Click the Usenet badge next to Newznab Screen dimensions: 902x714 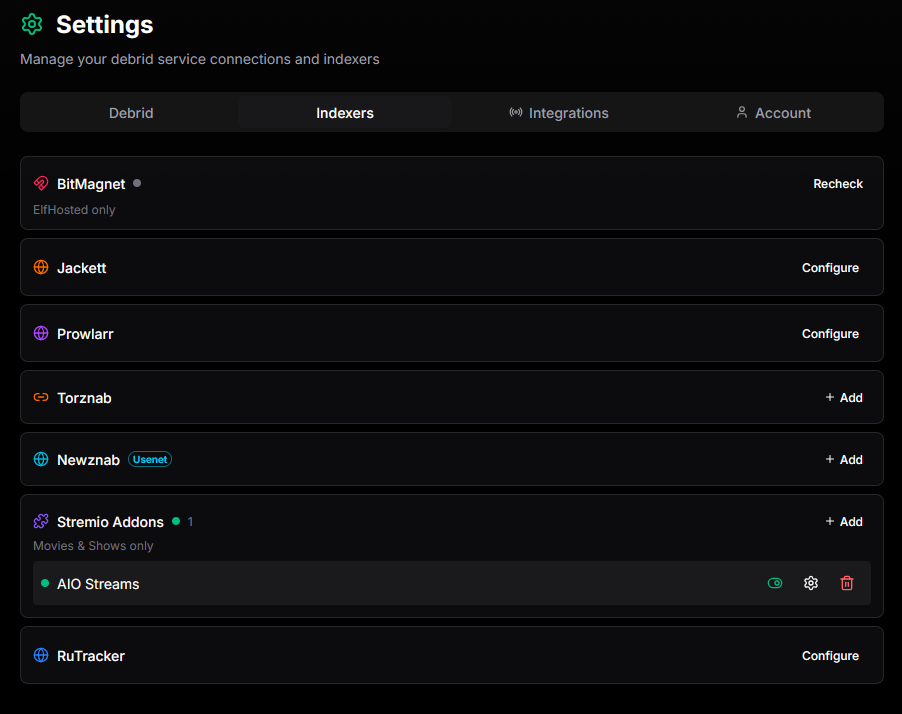tap(150, 460)
